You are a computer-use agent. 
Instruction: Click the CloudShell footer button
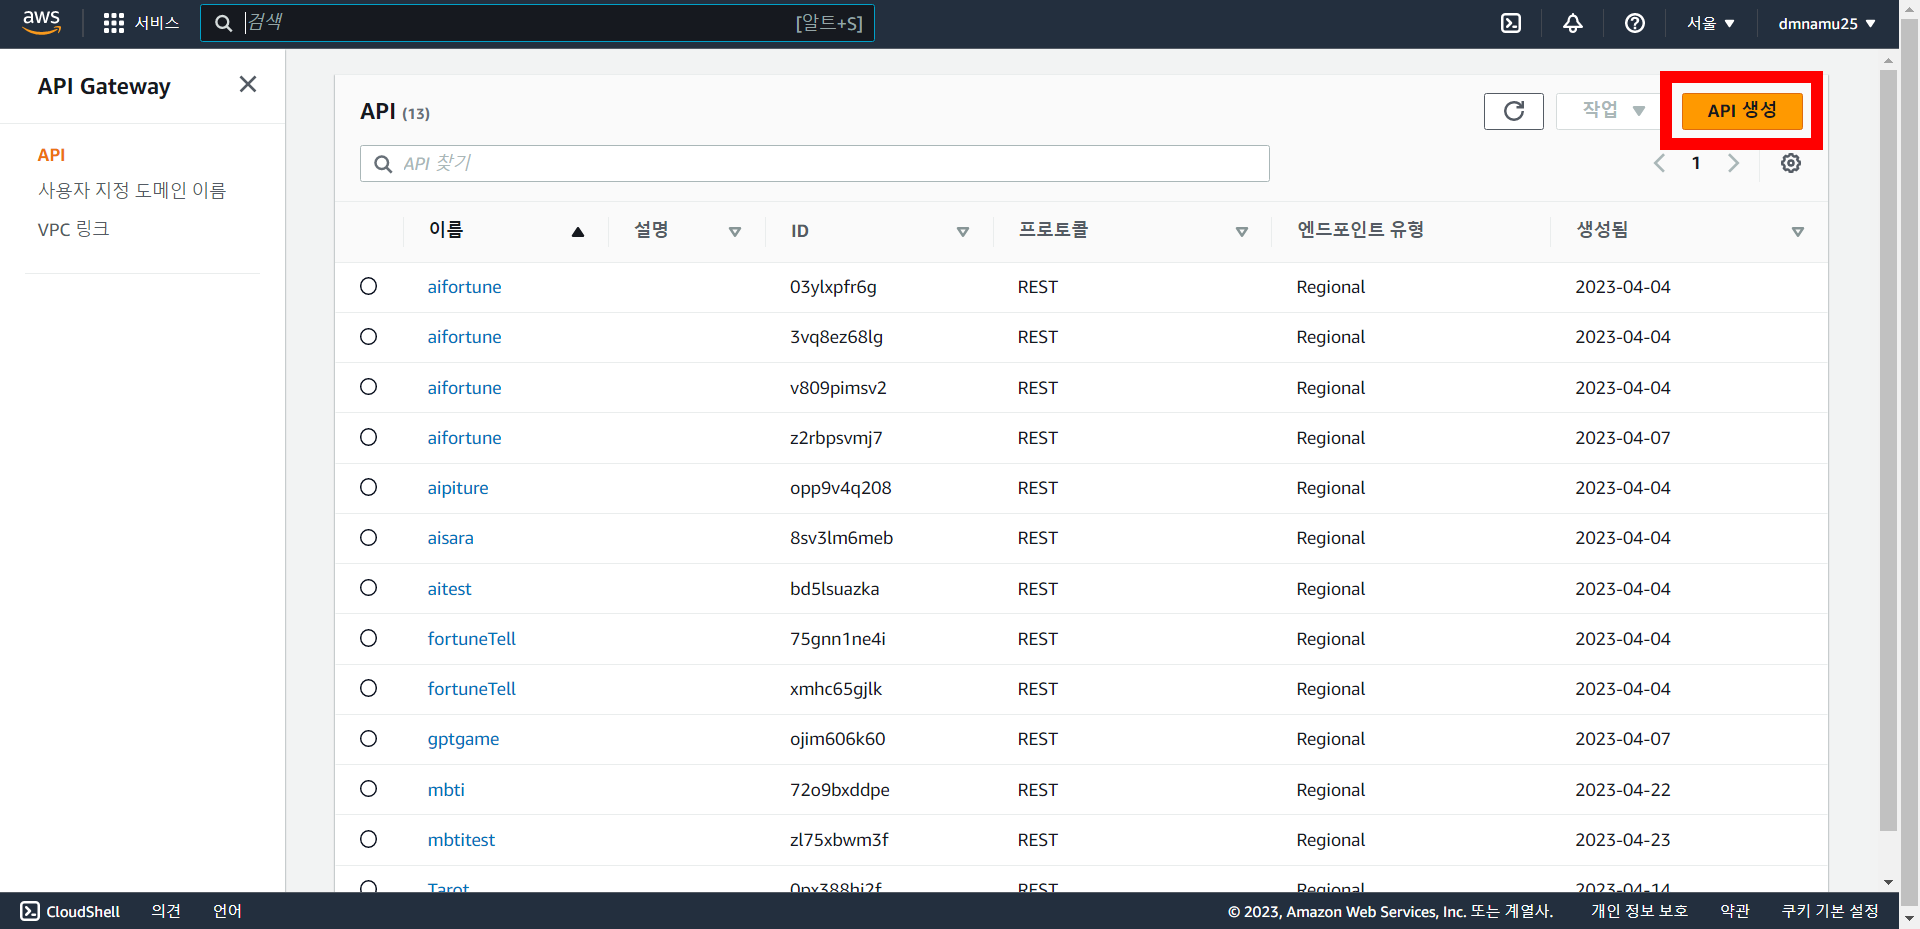click(71, 911)
